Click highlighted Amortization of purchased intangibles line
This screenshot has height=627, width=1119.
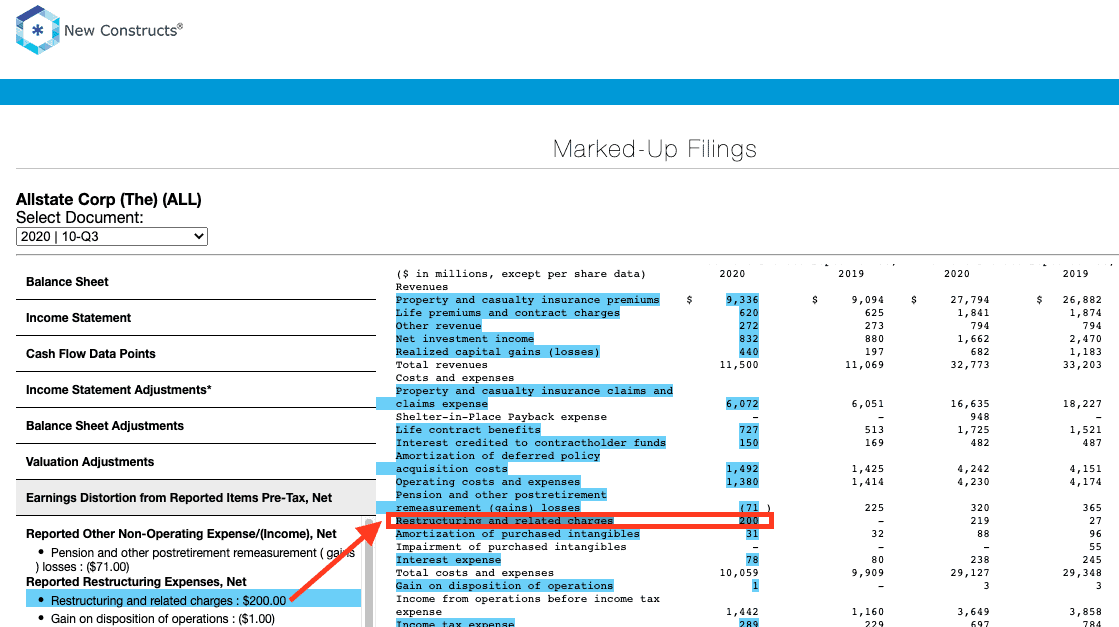517,534
